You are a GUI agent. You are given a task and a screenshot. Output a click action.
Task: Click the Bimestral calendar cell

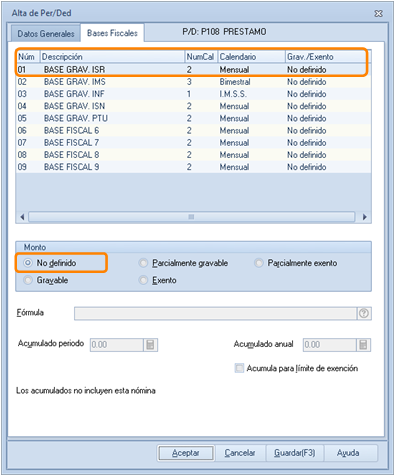(x=235, y=82)
